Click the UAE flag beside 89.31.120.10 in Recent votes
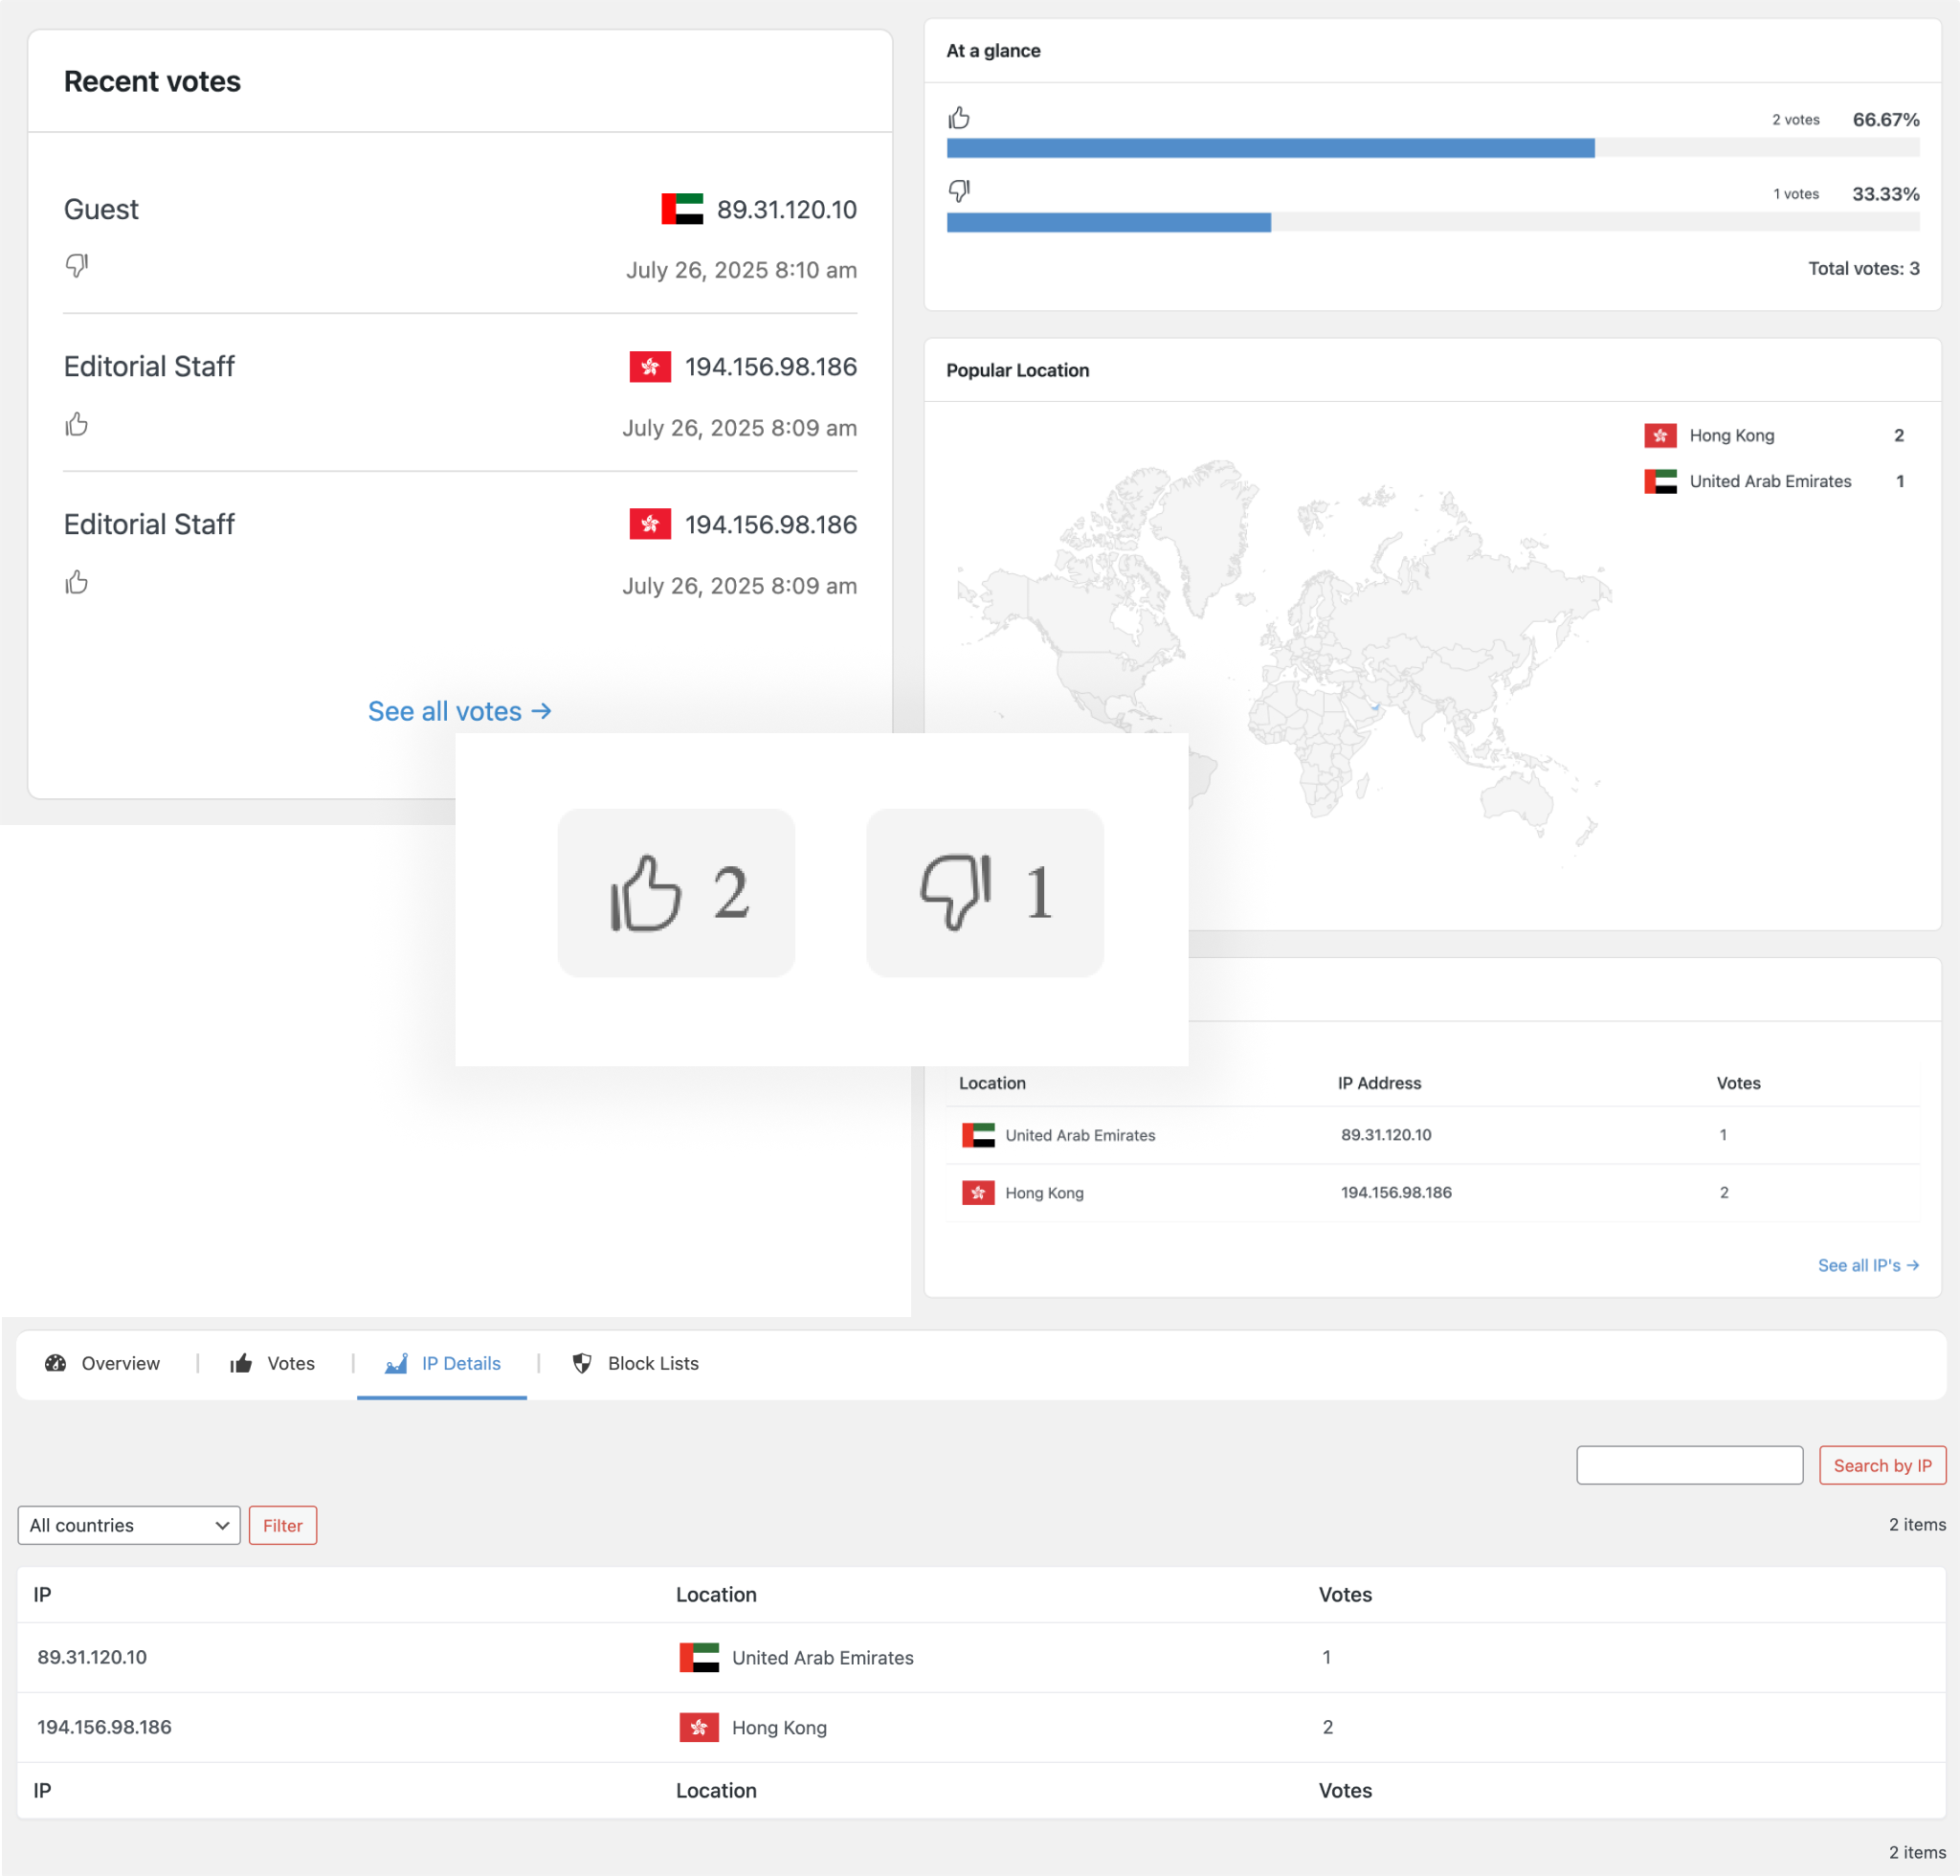This screenshot has width=1960, height=1876. coord(682,209)
